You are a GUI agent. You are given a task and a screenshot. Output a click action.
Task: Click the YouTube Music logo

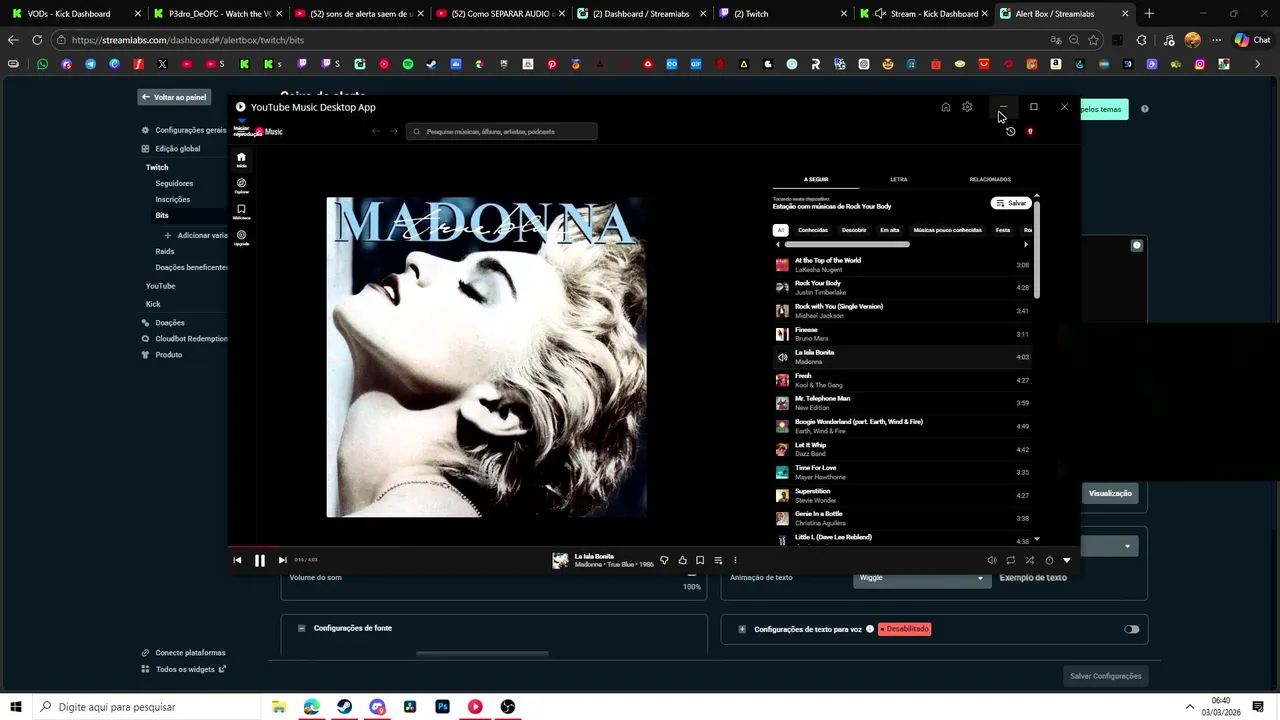point(269,132)
